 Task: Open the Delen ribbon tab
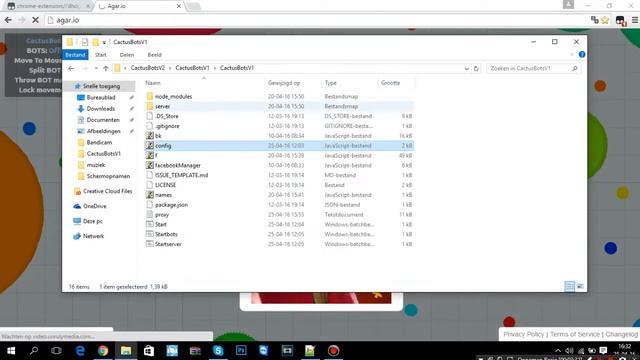pos(127,55)
